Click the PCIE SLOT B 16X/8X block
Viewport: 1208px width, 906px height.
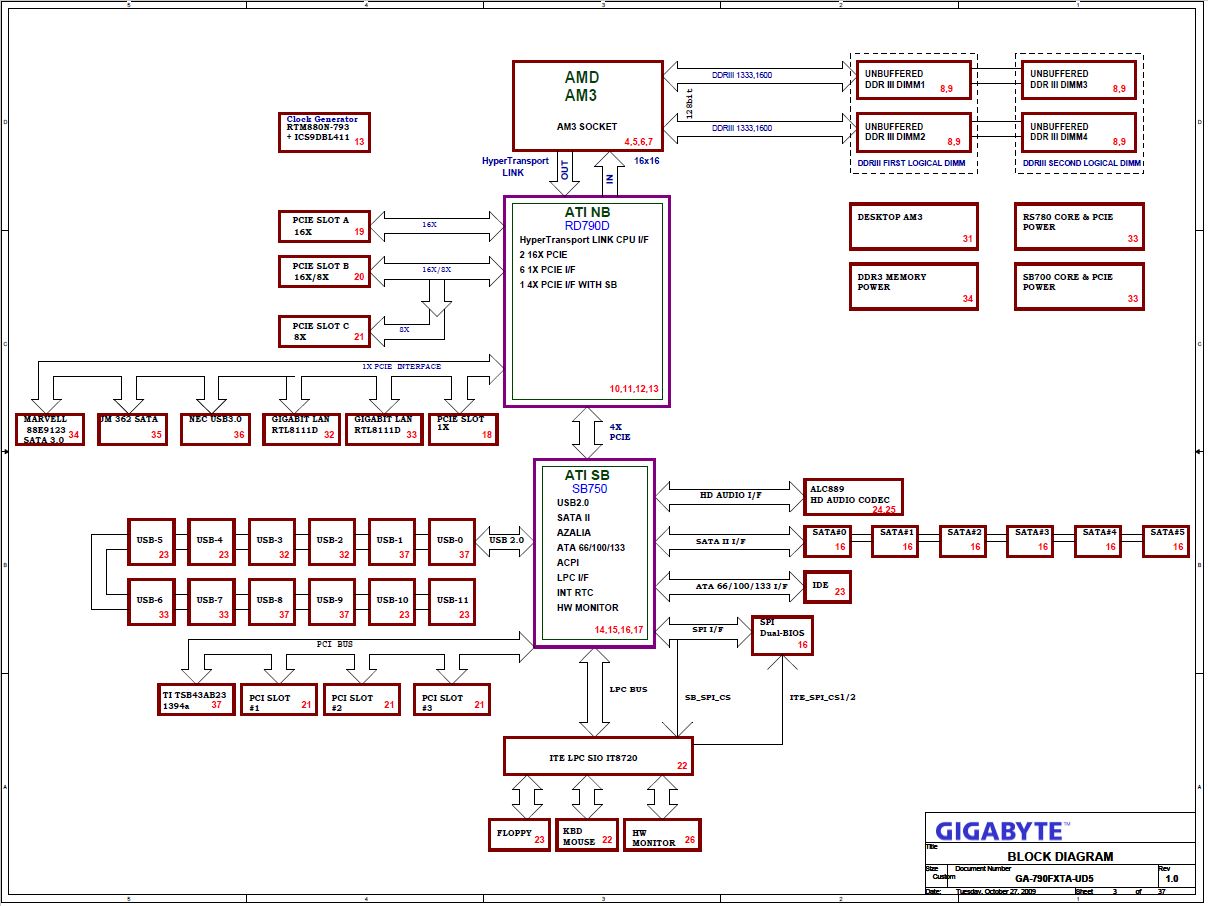[x=323, y=271]
